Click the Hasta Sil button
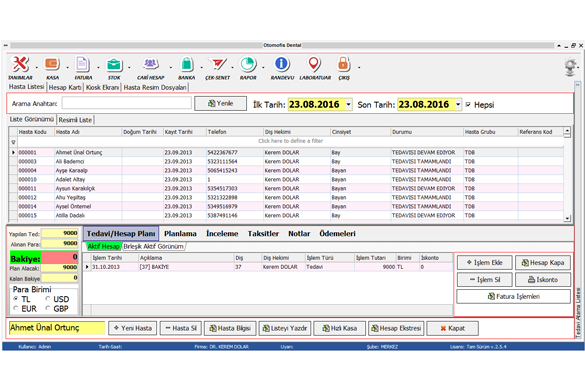The height and width of the screenshot is (390, 585). point(181,328)
